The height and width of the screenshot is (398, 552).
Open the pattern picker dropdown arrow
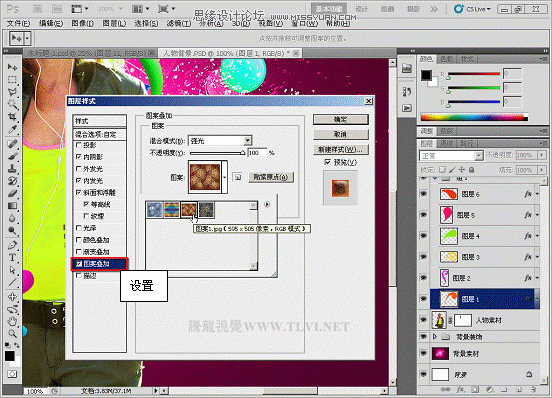pyautogui.click(x=225, y=177)
